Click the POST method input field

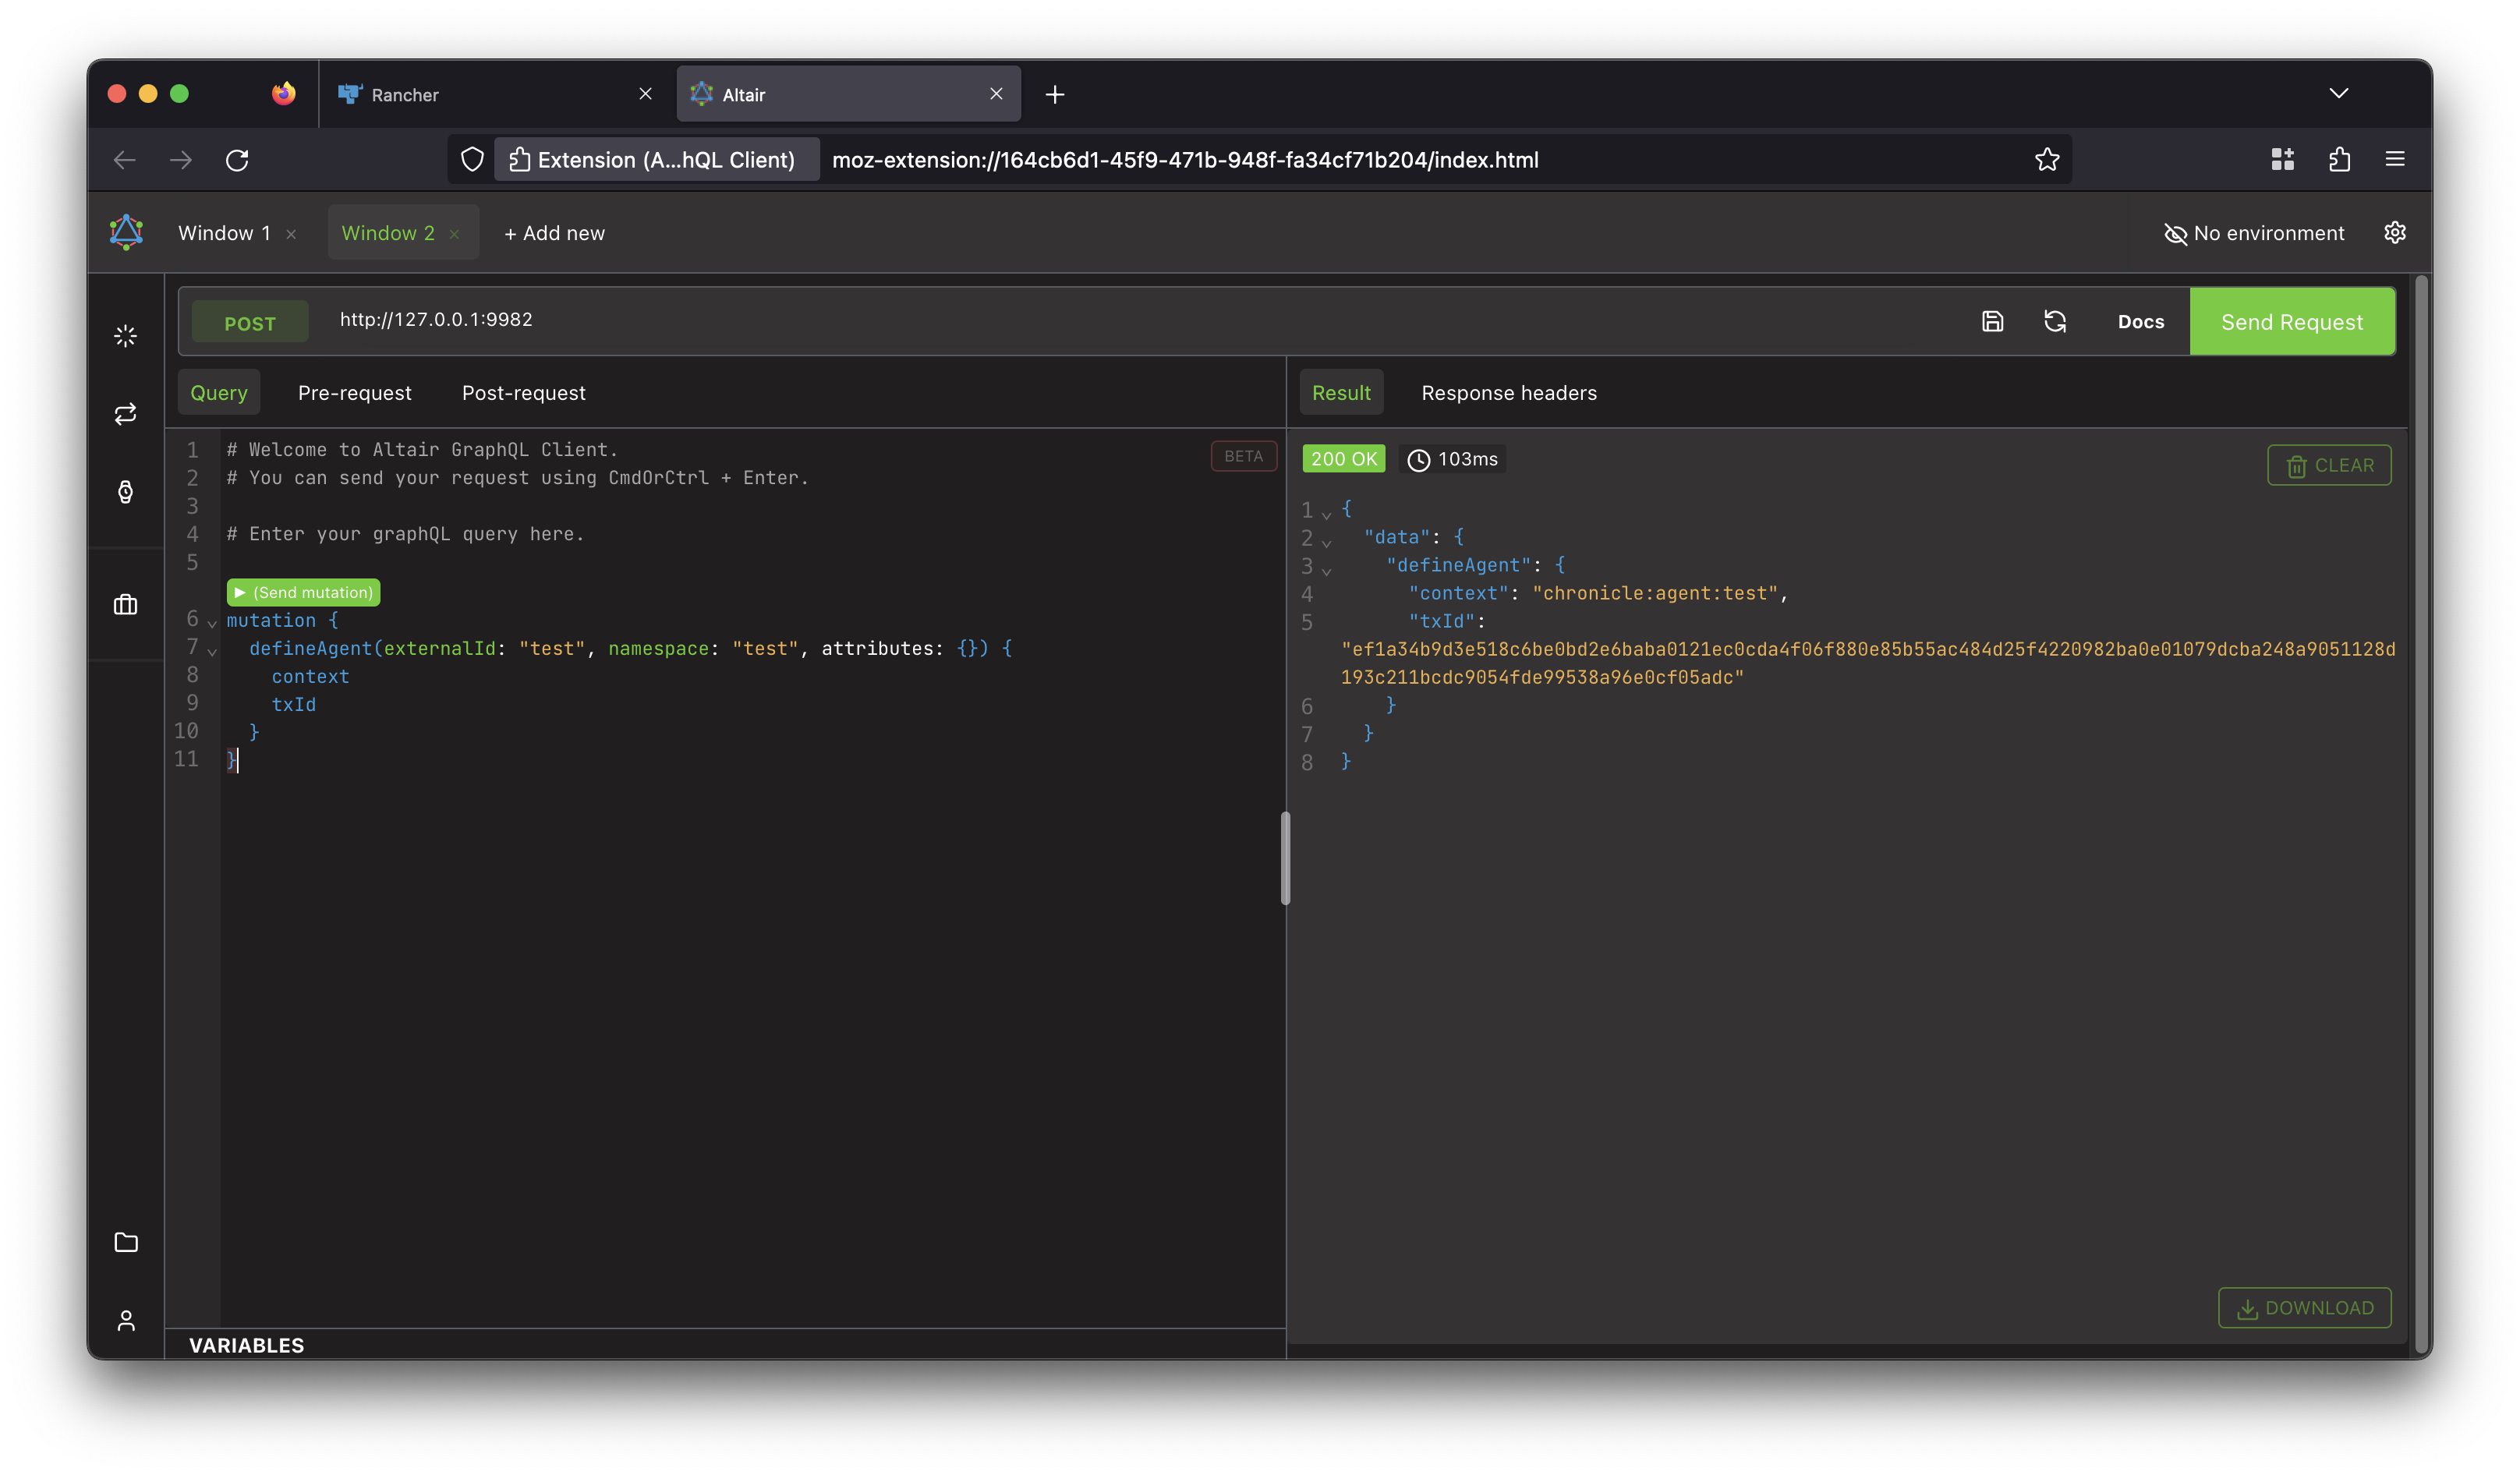(x=250, y=321)
